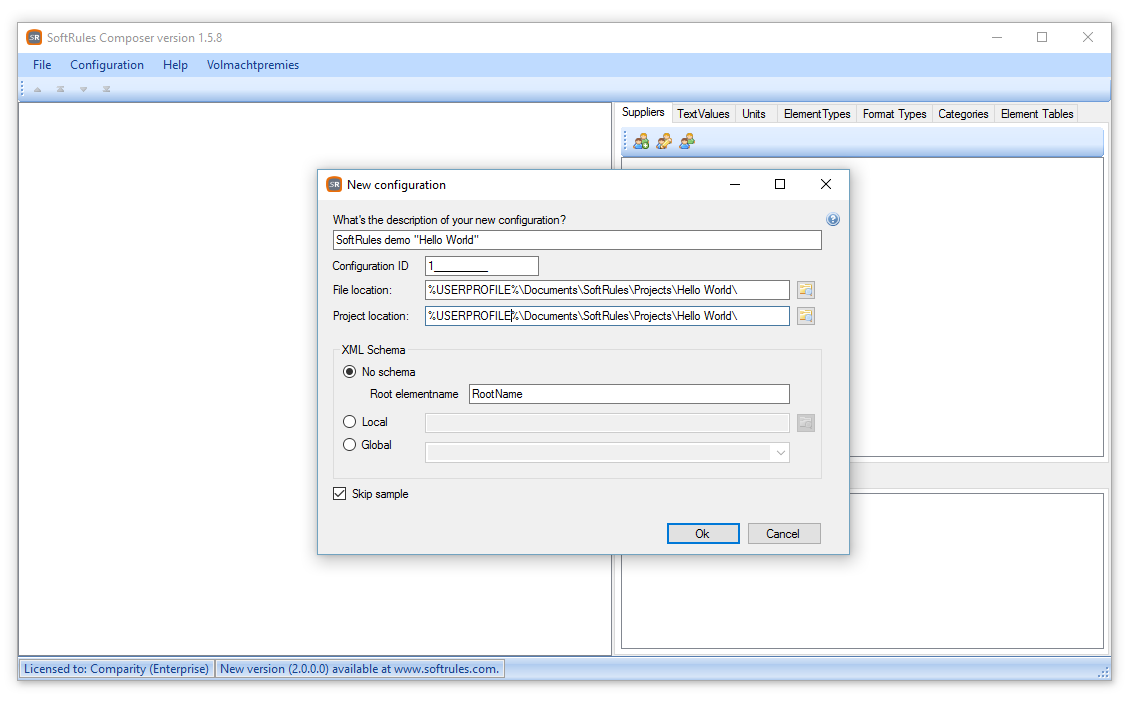The width and height of the screenshot is (1132, 703).
Task: Click the 'Licensed to: Comparity (Enterprise)' status text
Action: pos(116,669)
